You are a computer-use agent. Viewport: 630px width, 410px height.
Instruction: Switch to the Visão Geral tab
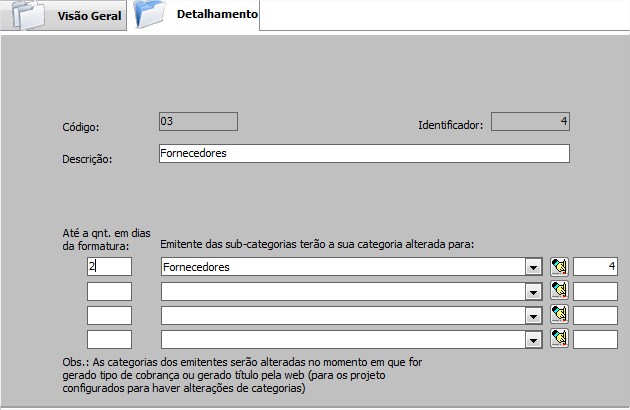87,17
